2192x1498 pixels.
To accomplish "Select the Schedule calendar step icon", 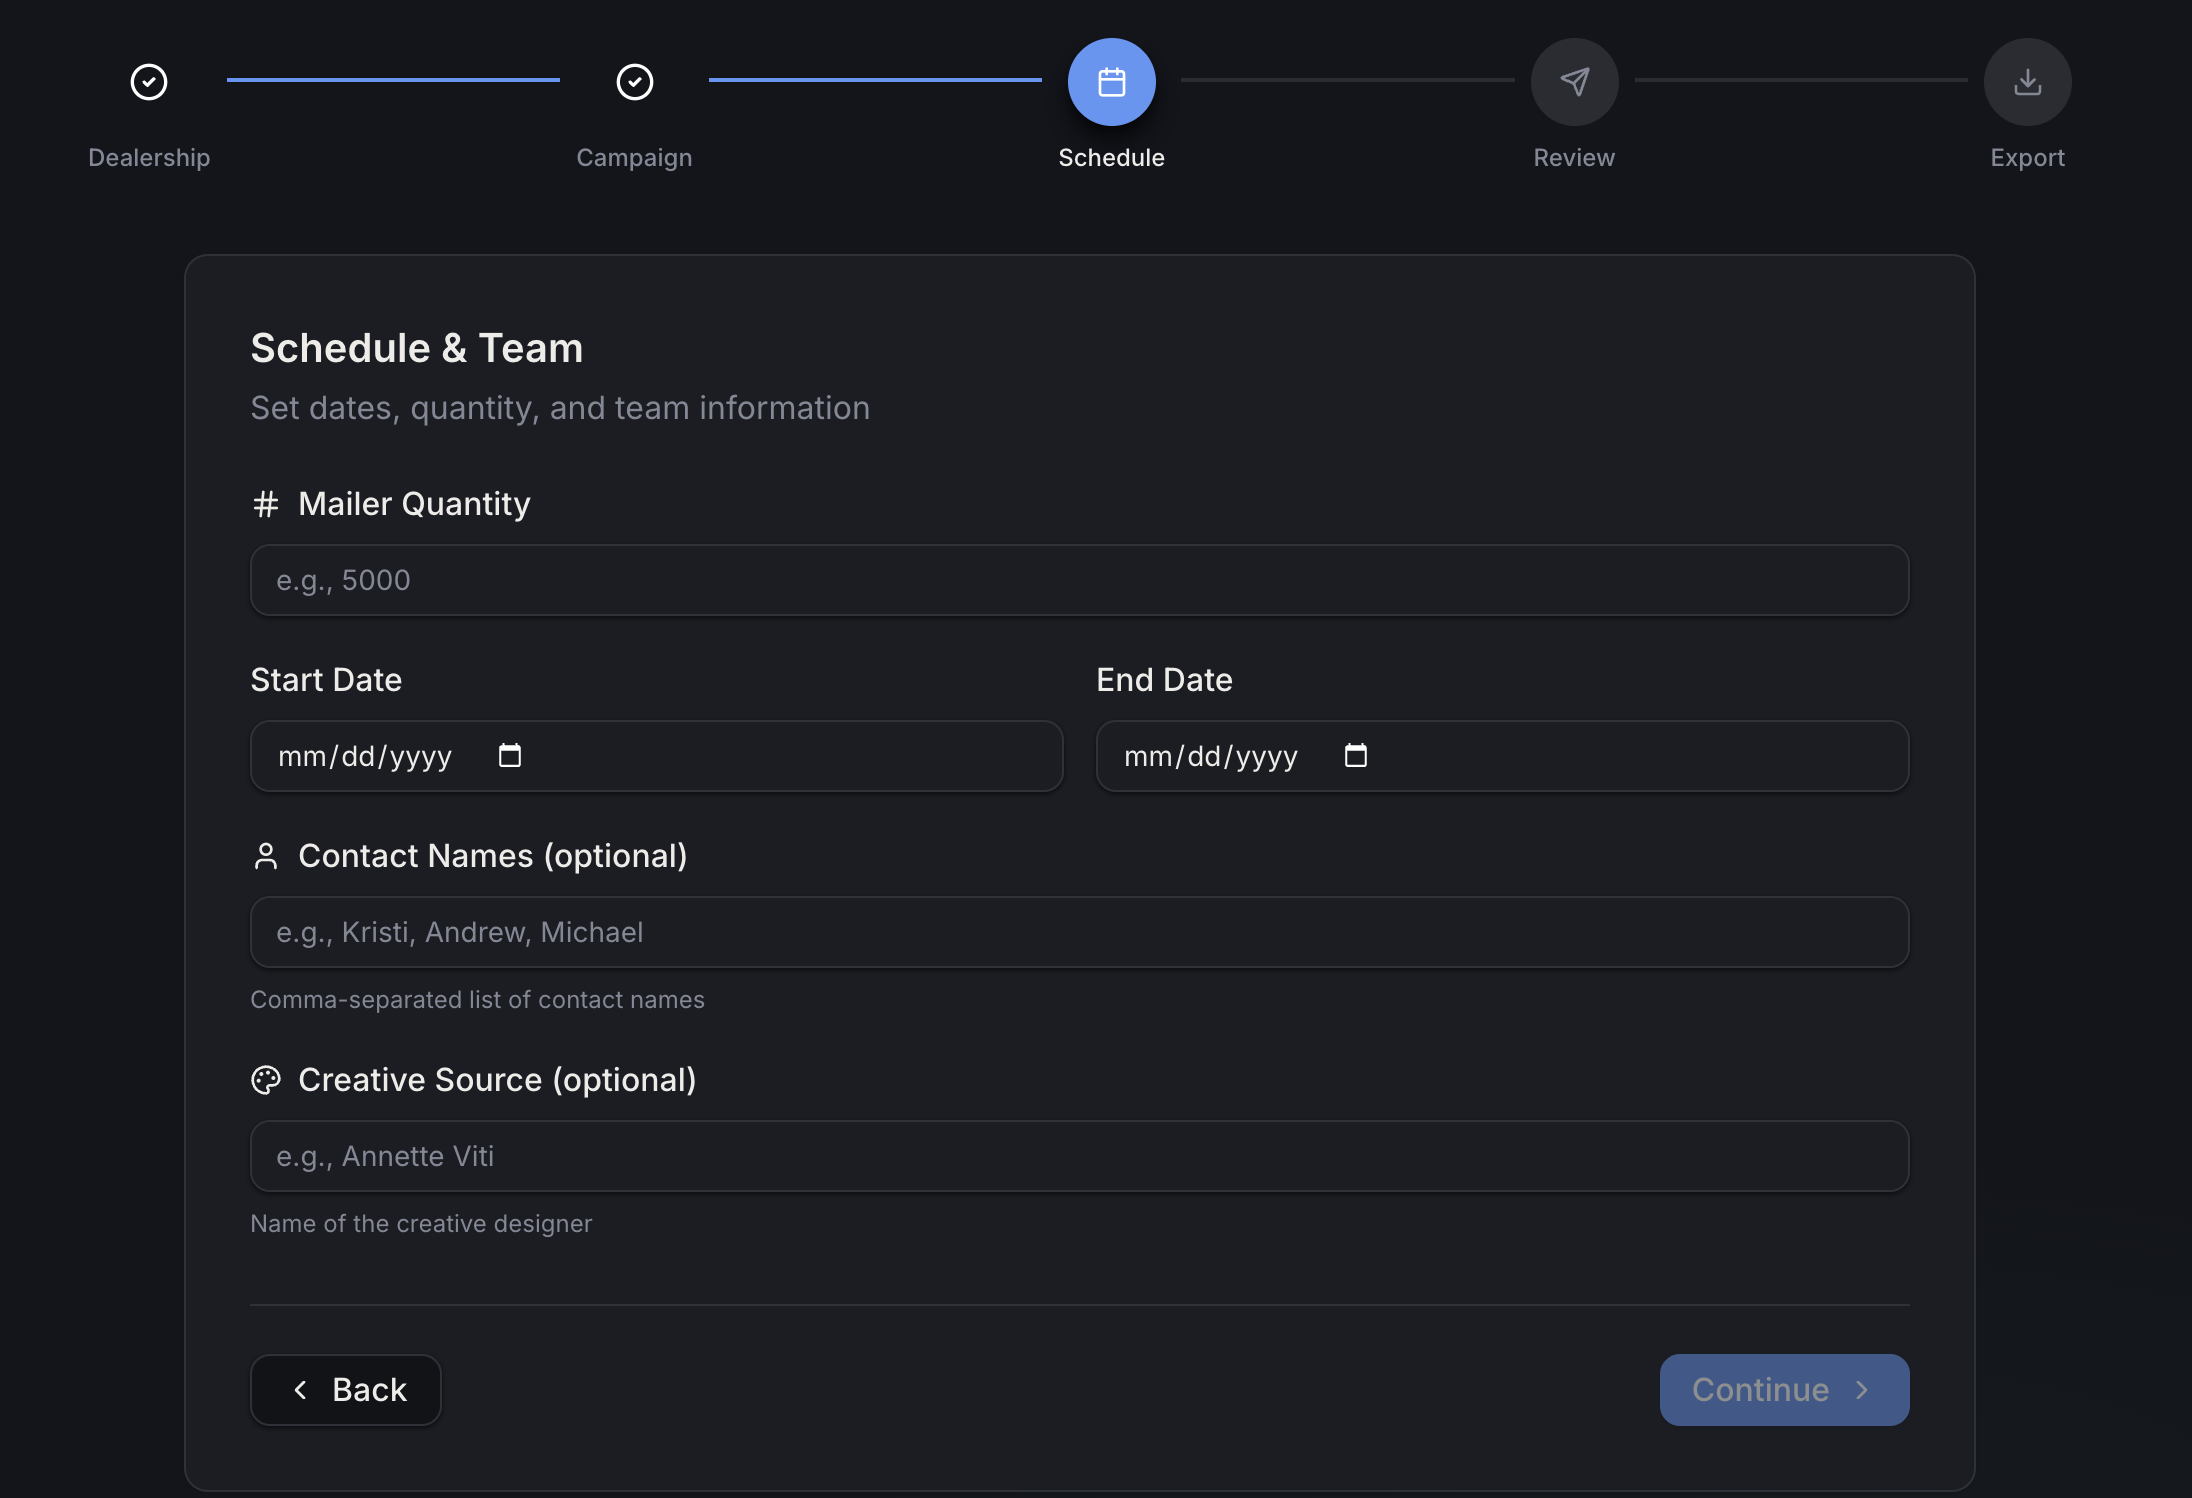I will pos(1112,82).
